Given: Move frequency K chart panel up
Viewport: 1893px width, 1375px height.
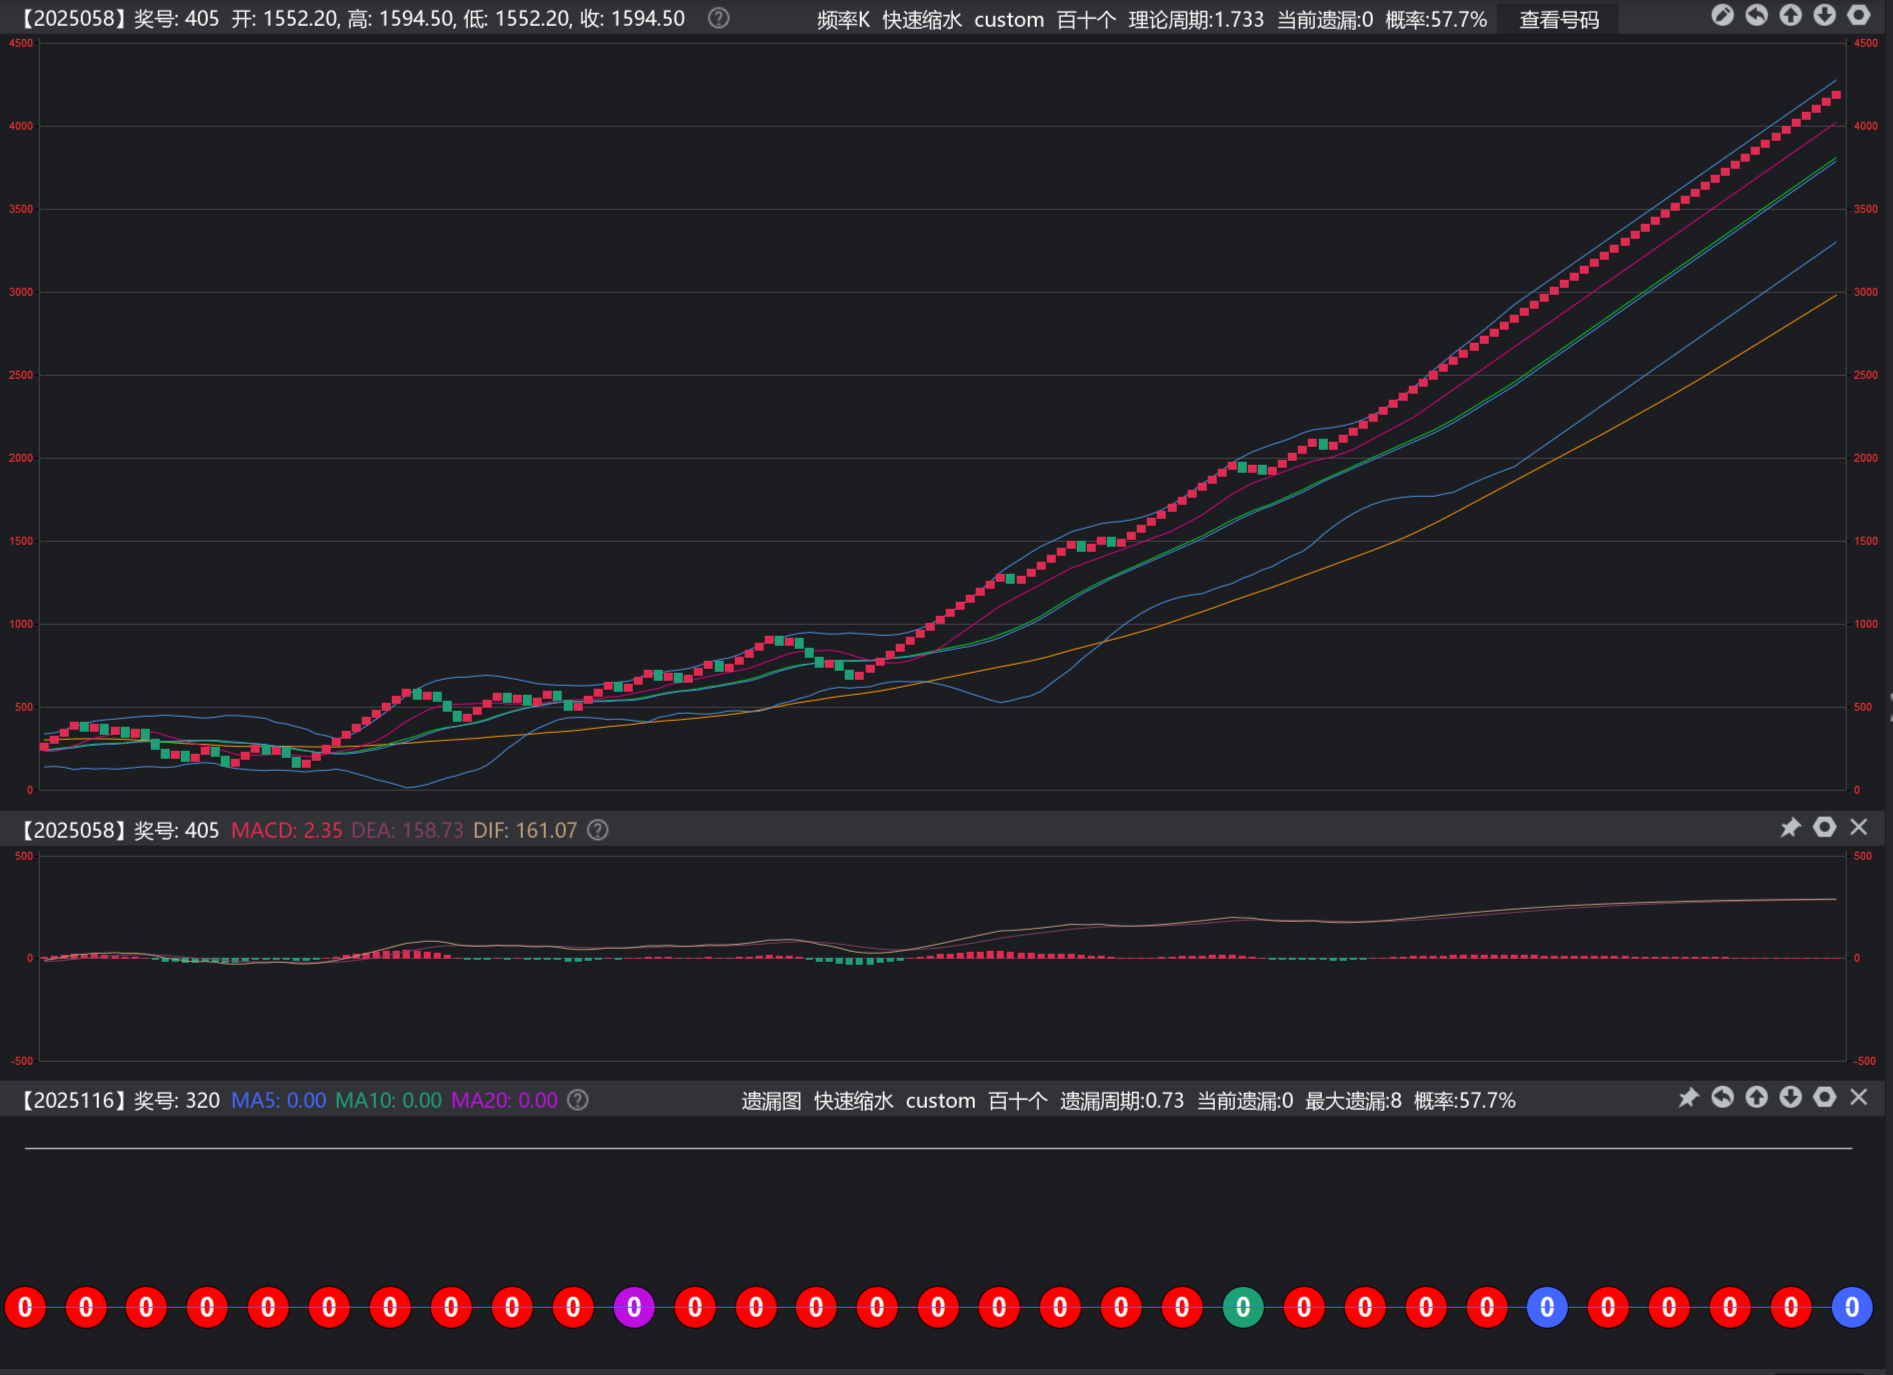Looking at the screenshot, I should (1791, 16).
